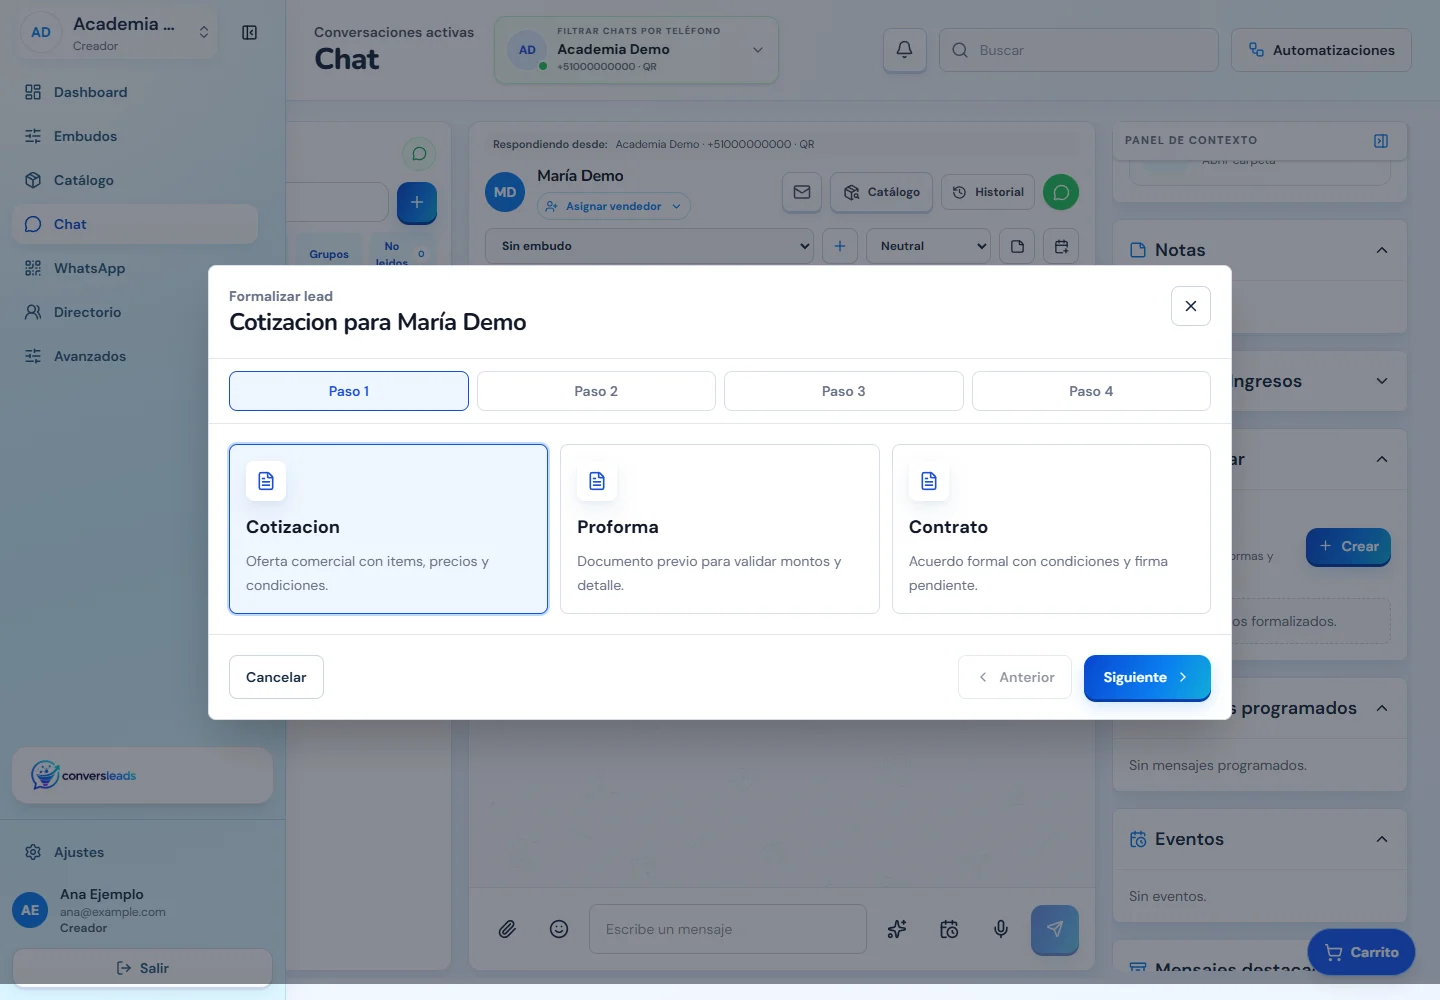Screen dimensions: 1440x1000
Task: Open the Neutral sentiment dropdown
Action: [x=929, y=246]
